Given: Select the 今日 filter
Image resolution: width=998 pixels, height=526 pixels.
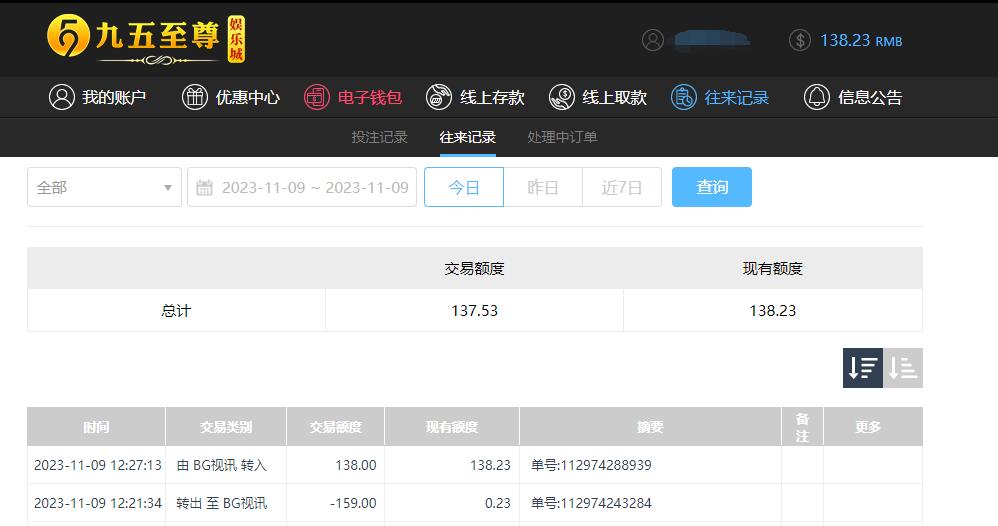Looking at the screenshot, I should [x=464, y=187].
